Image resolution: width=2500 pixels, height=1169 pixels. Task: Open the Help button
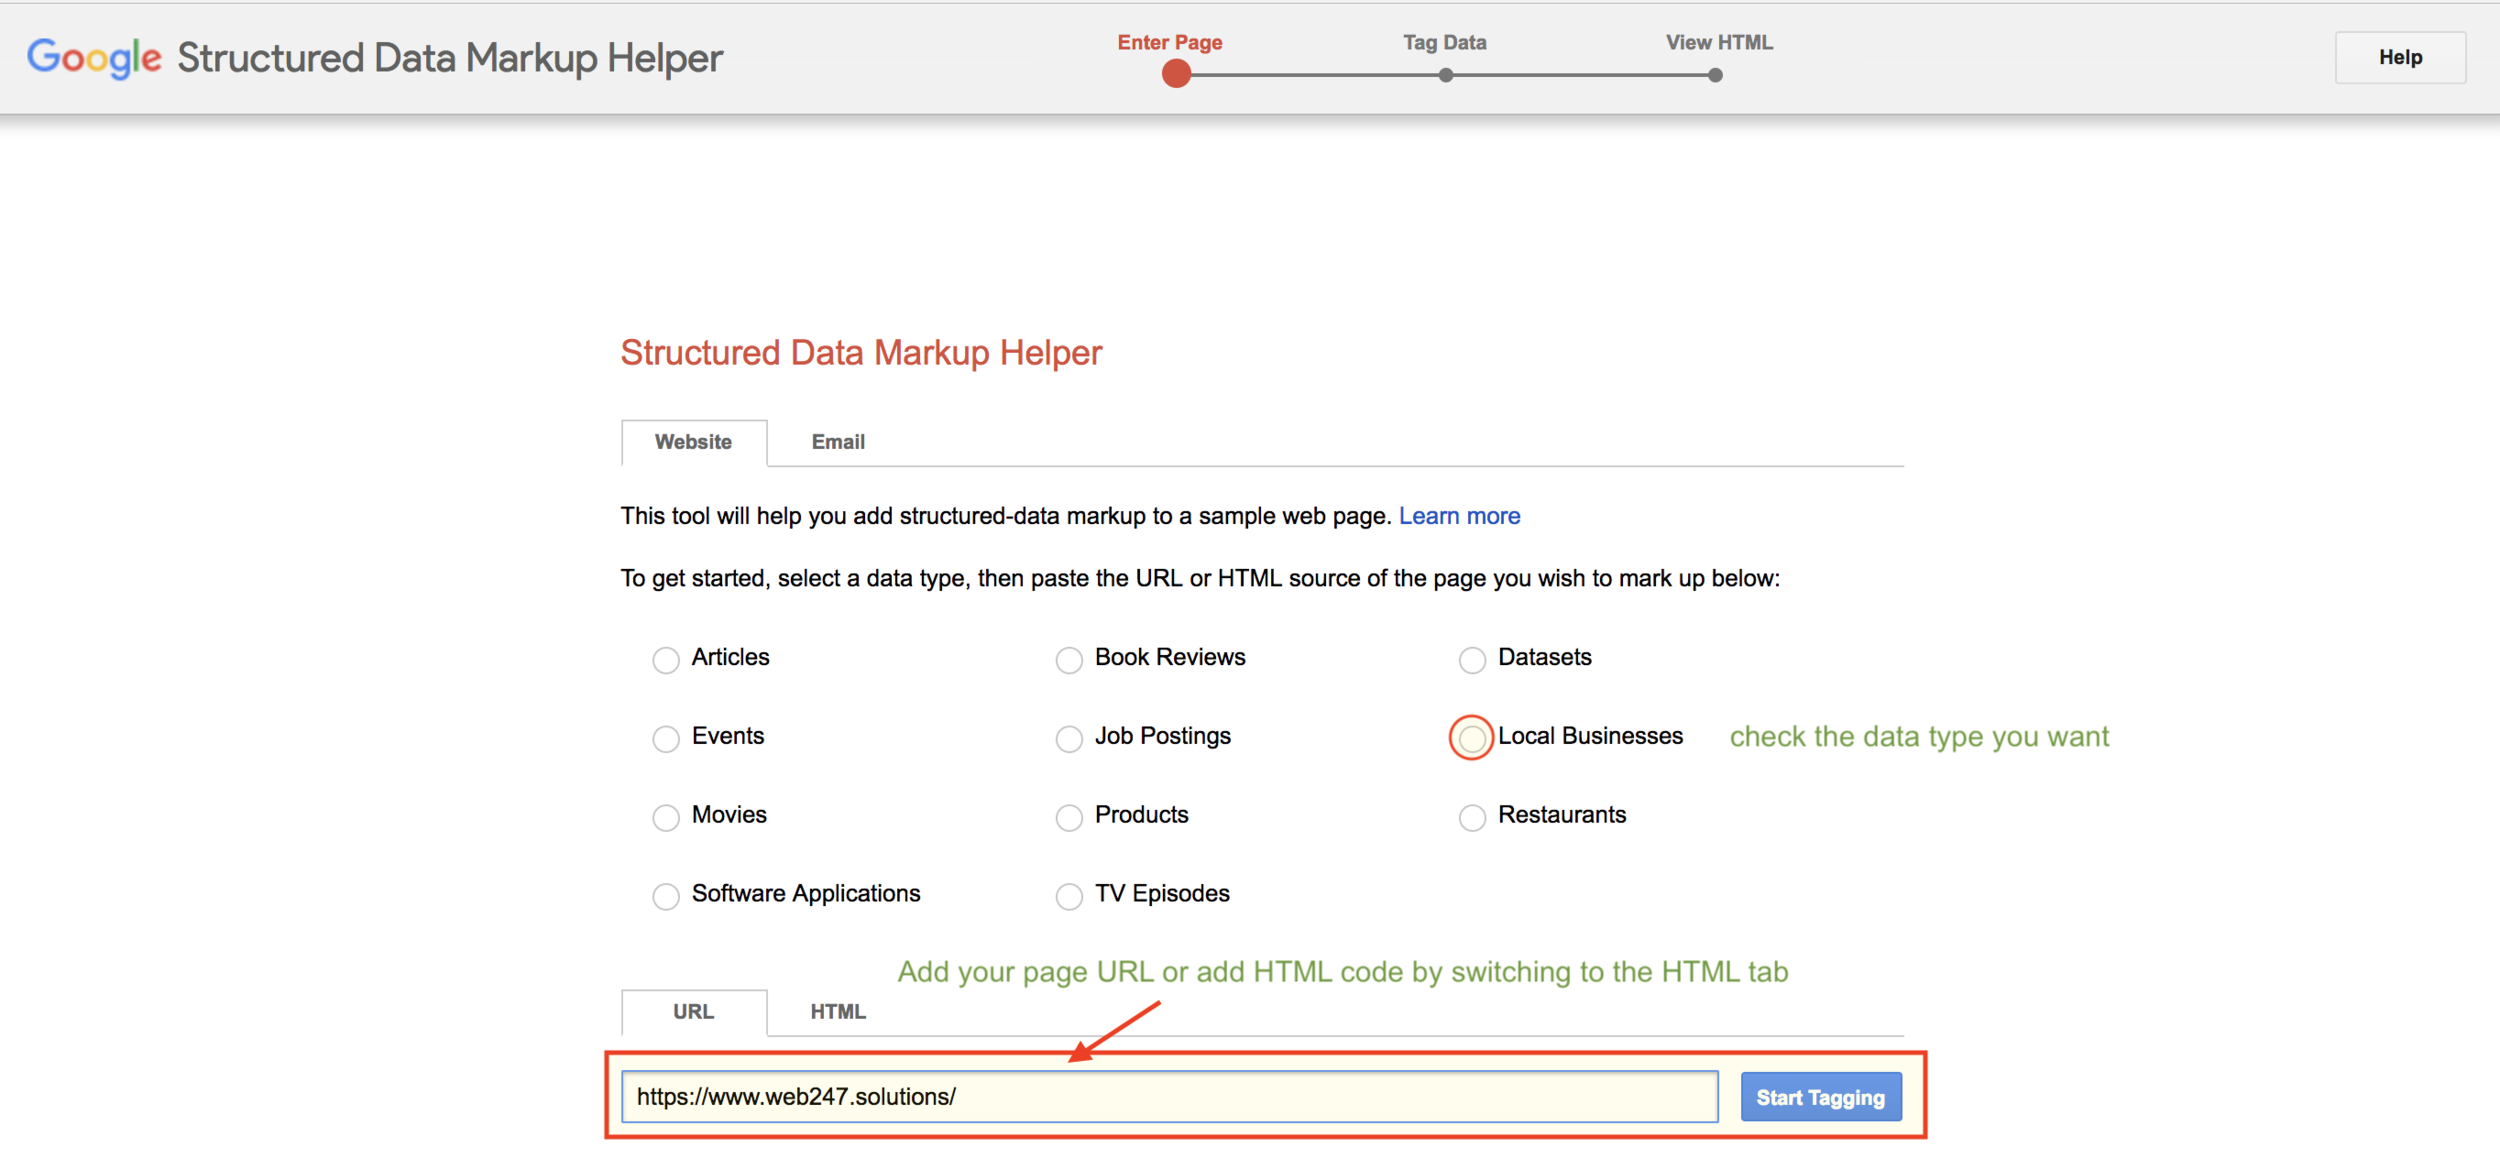(2399, 58)
